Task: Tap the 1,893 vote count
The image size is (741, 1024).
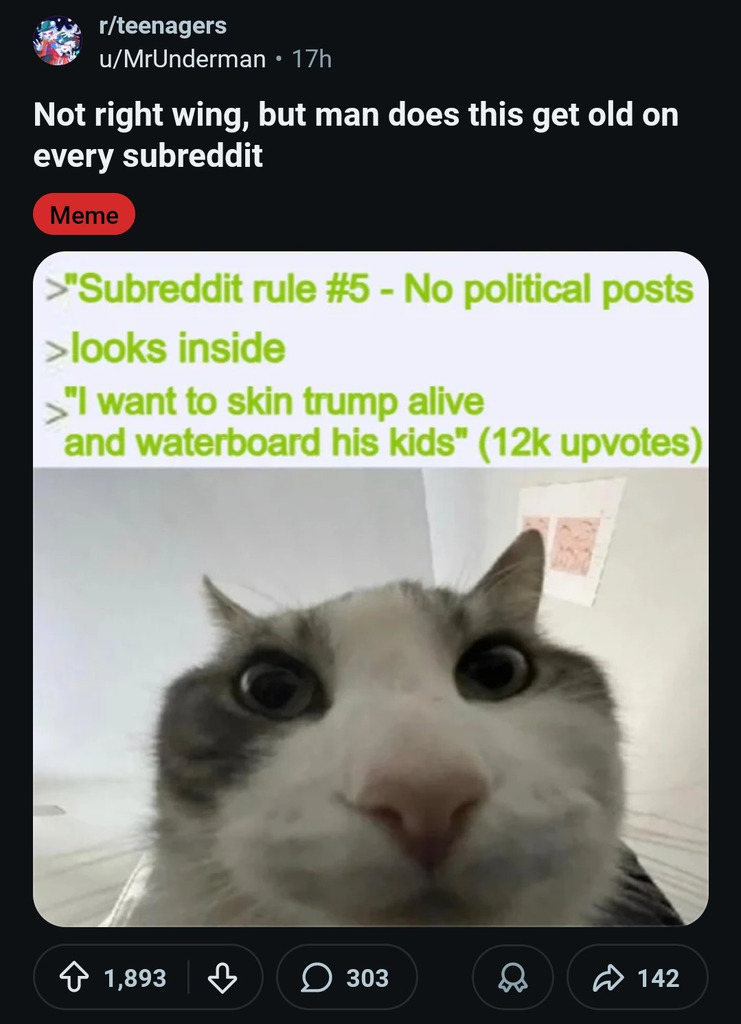Action: click(135, 978)
